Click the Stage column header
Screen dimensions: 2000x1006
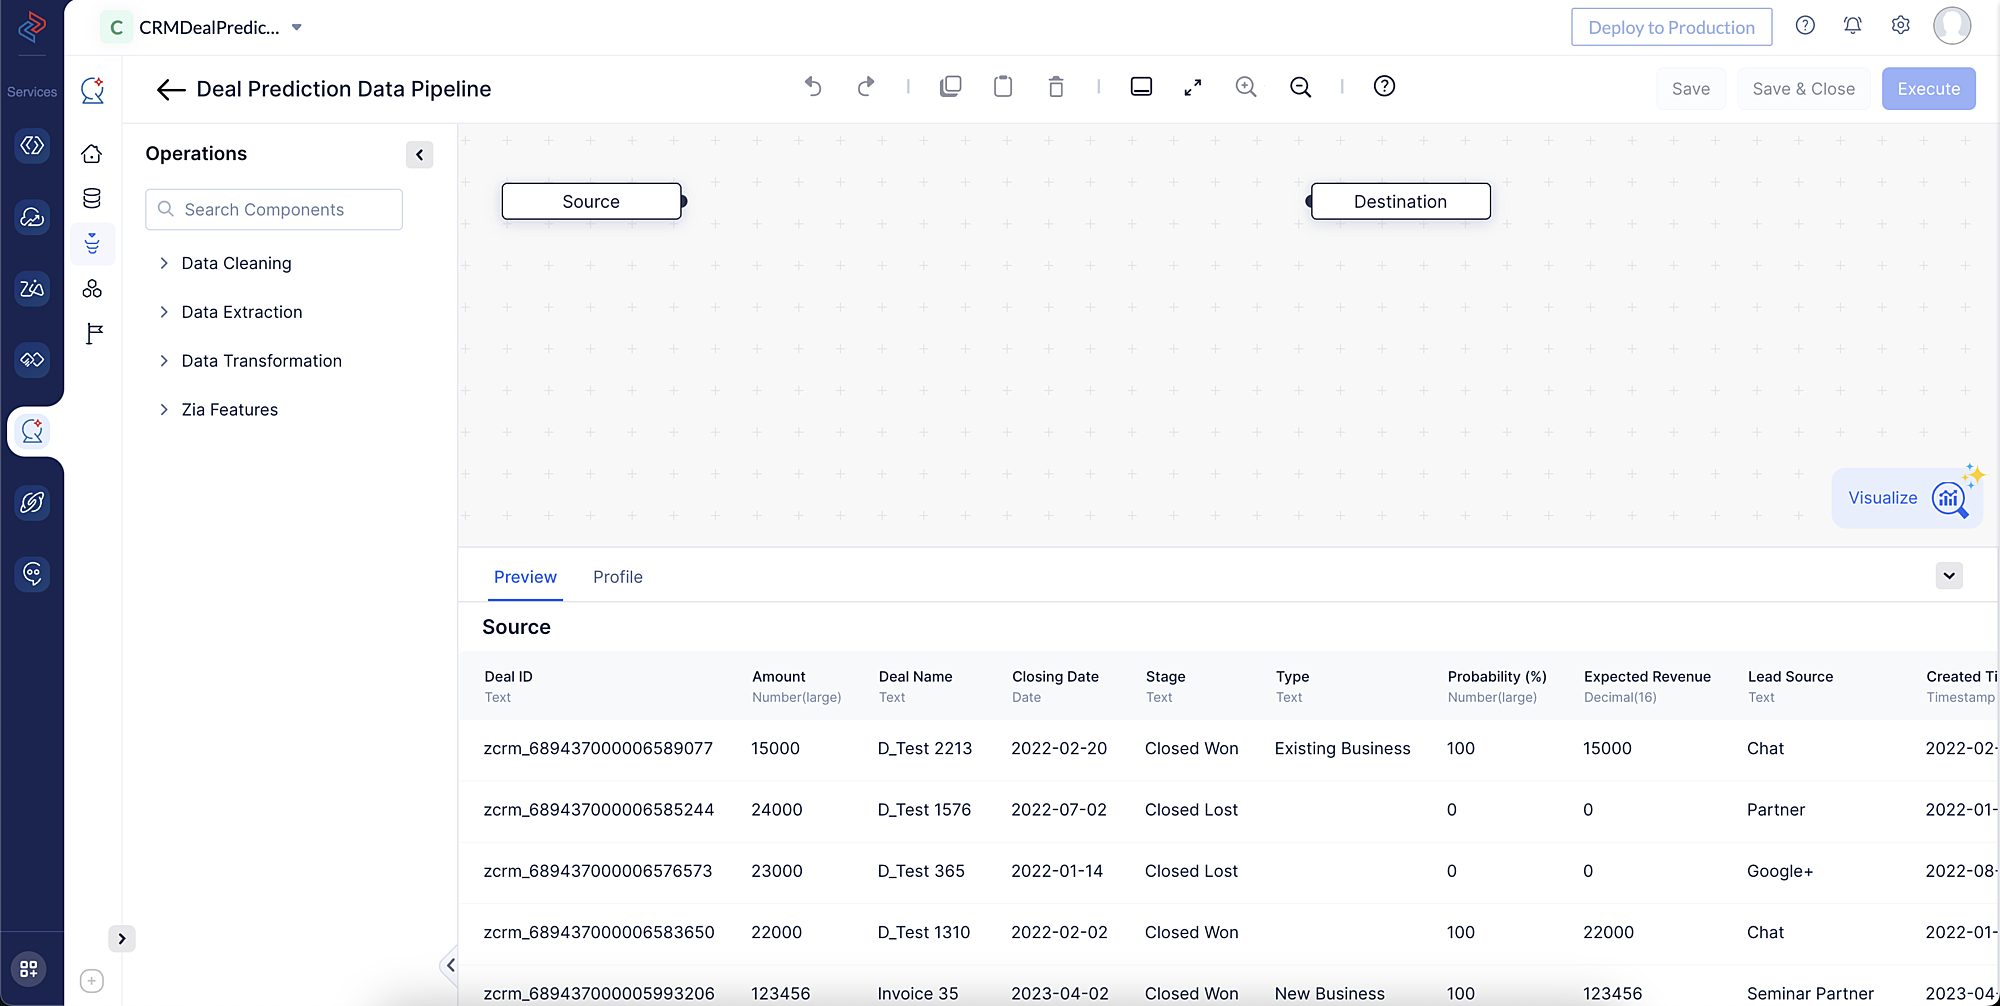(x=1165, y=677)
